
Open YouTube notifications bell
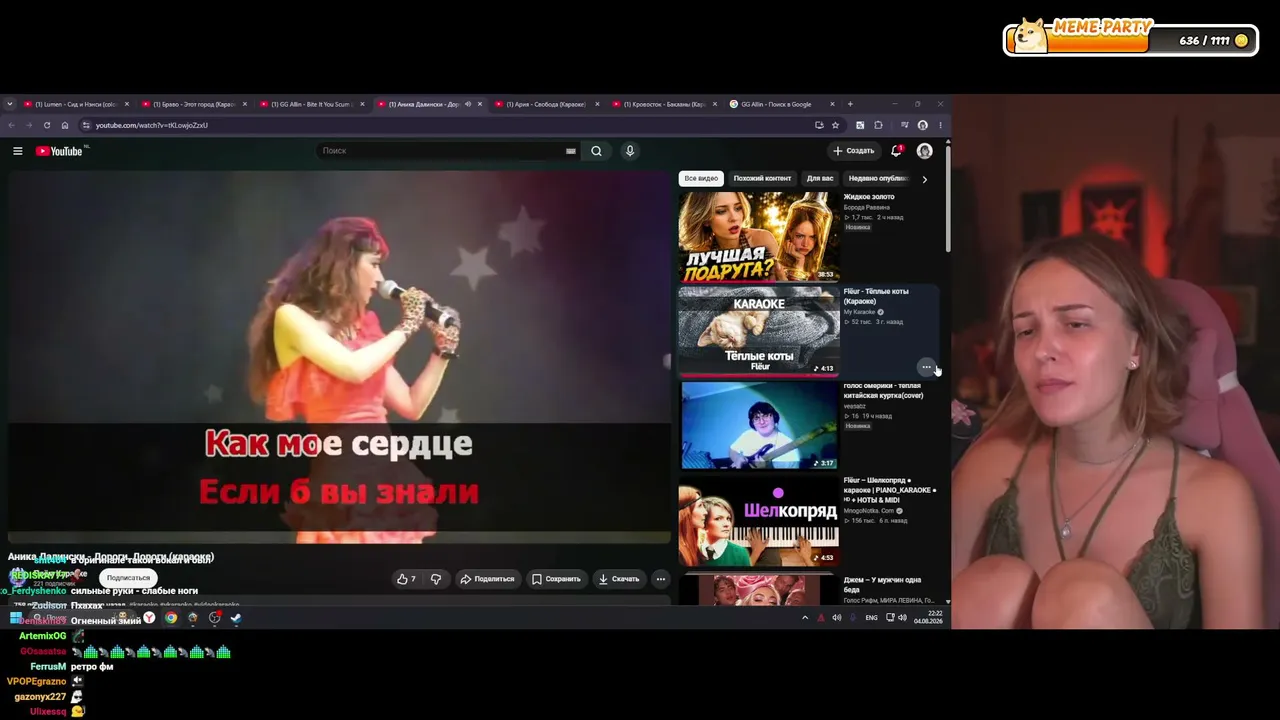click(x=896, y=151)
